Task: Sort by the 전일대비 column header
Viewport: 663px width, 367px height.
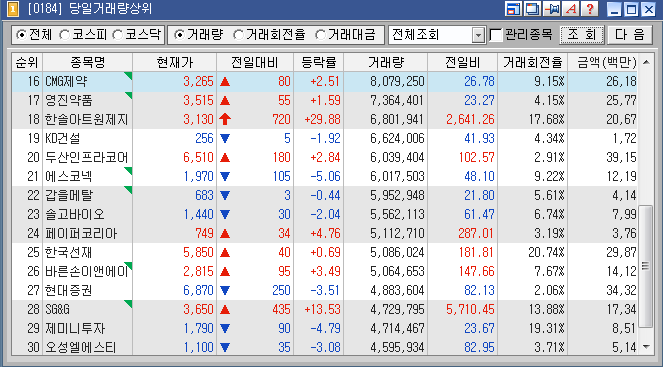Action: pyautogui.click(x=255, y=63)
